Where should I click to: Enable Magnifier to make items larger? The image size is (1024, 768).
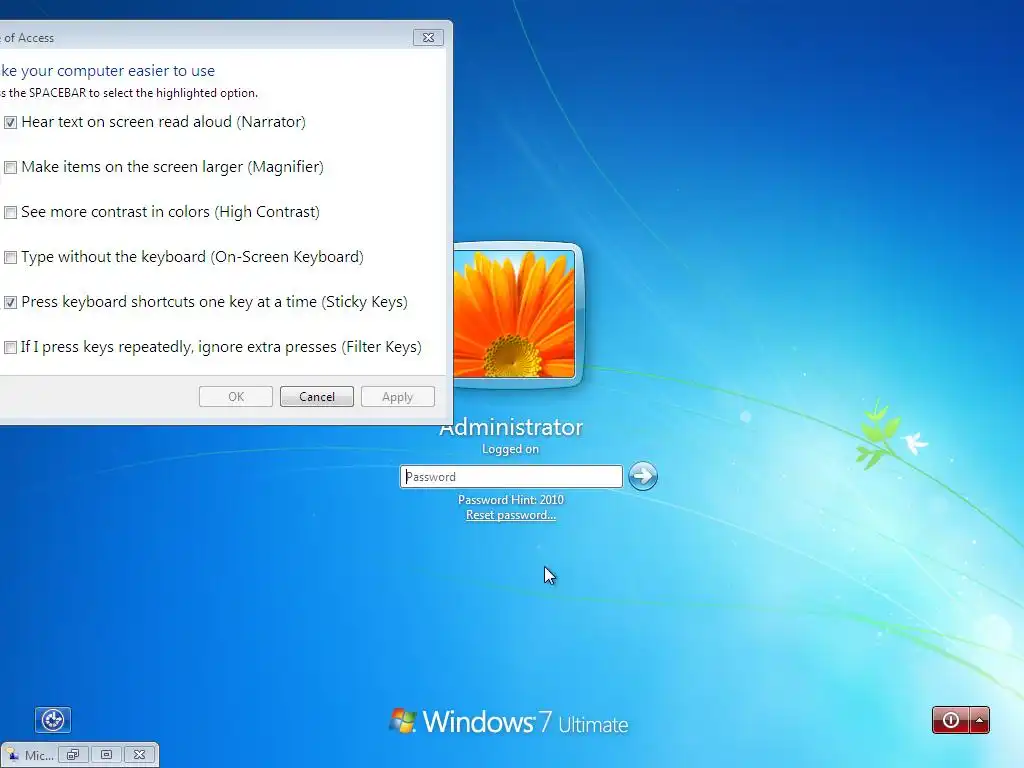[x=10, y=167]
